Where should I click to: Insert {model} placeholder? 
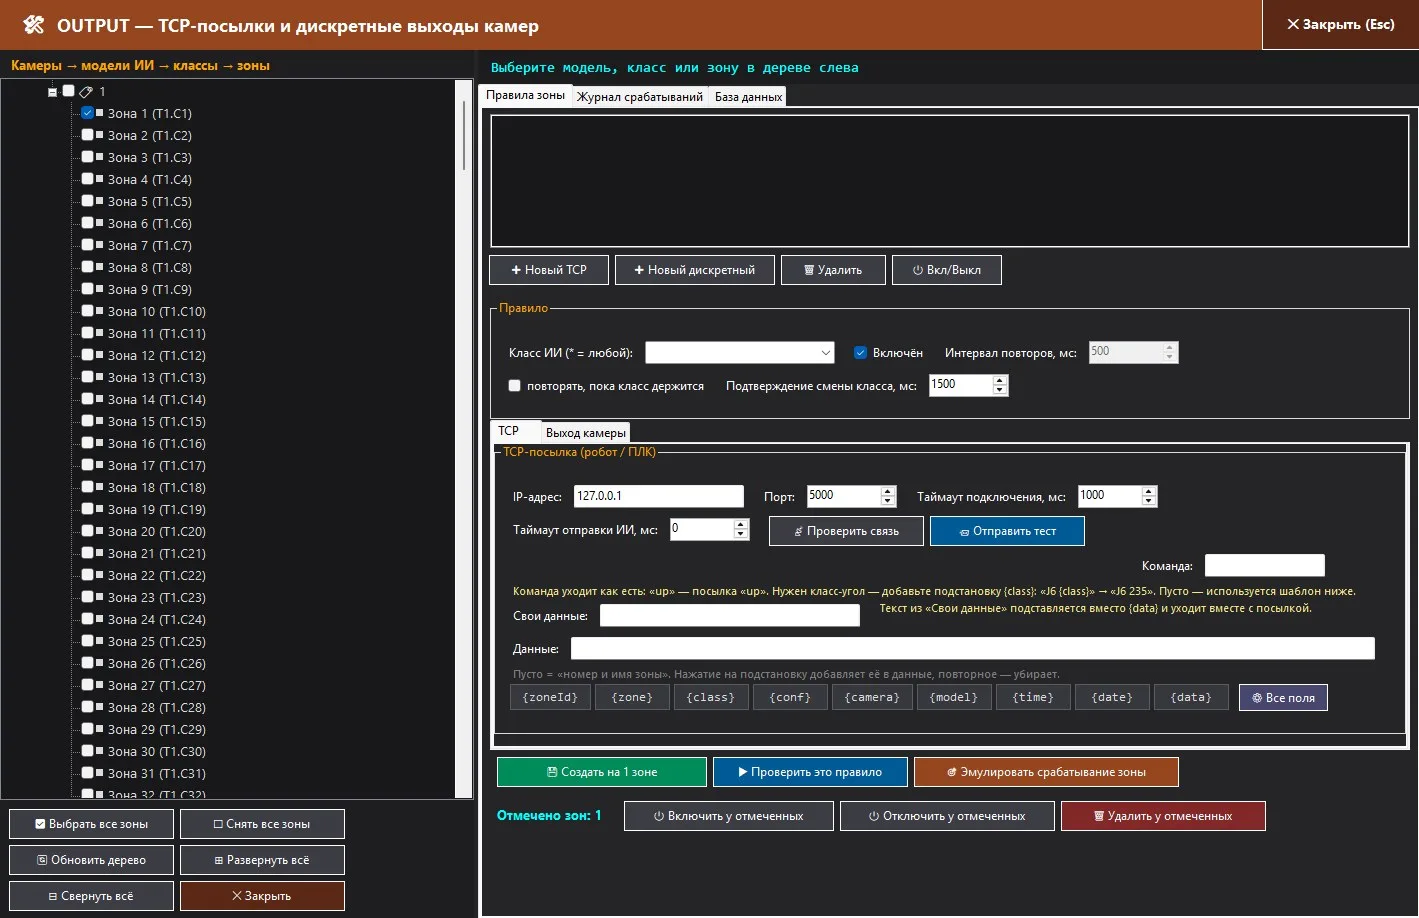click(x=954, y=697)
